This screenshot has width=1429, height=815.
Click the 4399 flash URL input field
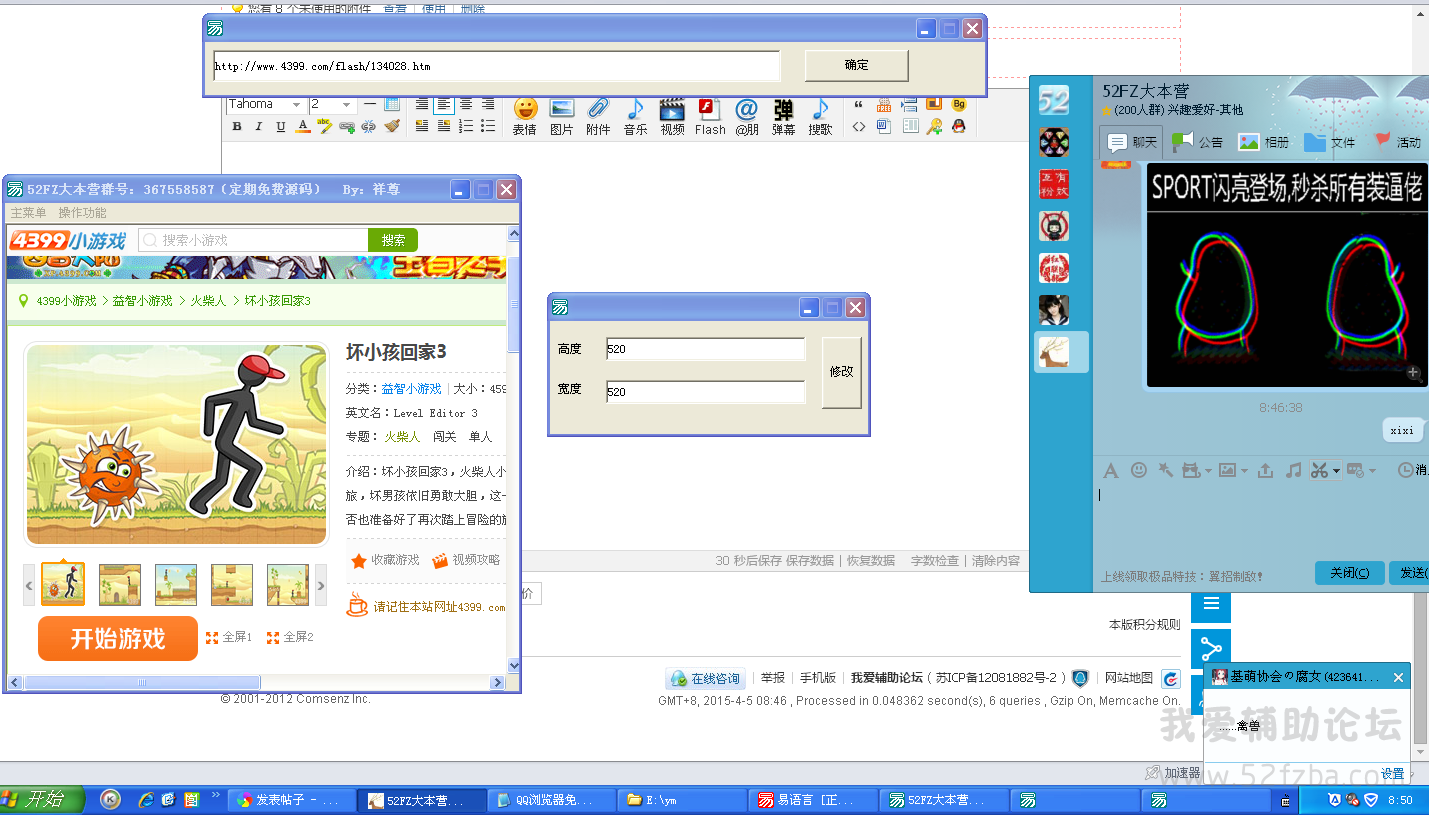click(x=496, y=66)
